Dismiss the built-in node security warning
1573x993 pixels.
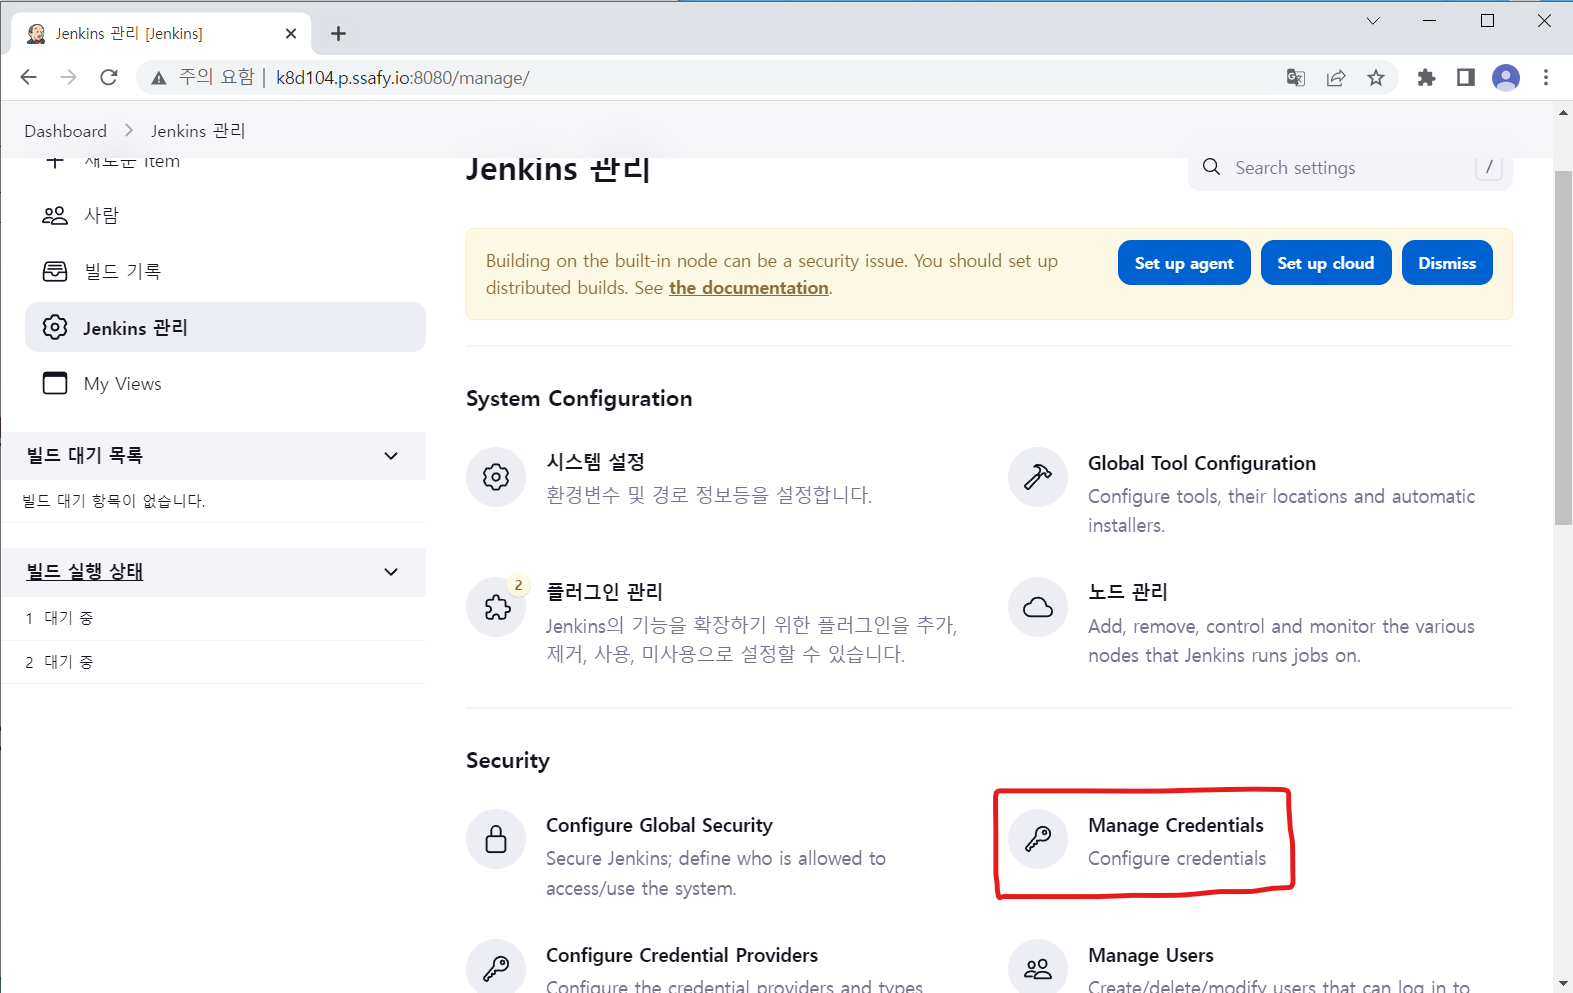tap(1447, 263)
